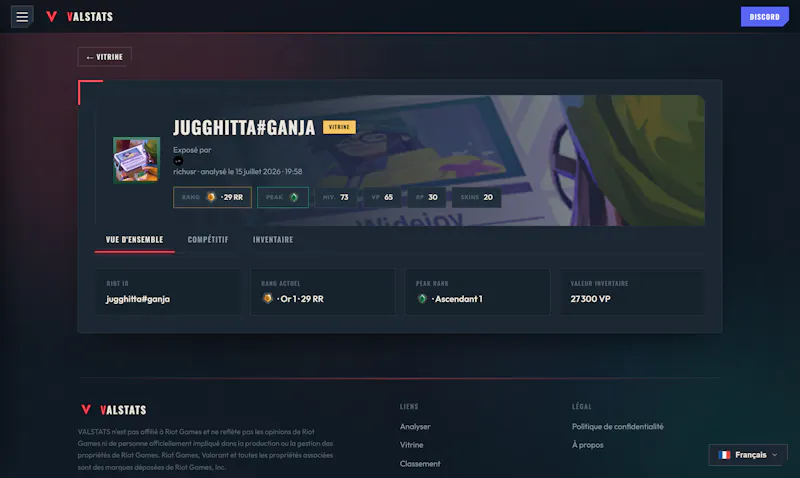Open the hamburger menu
Screen dimensions: 800x478
tap(22, 17)
